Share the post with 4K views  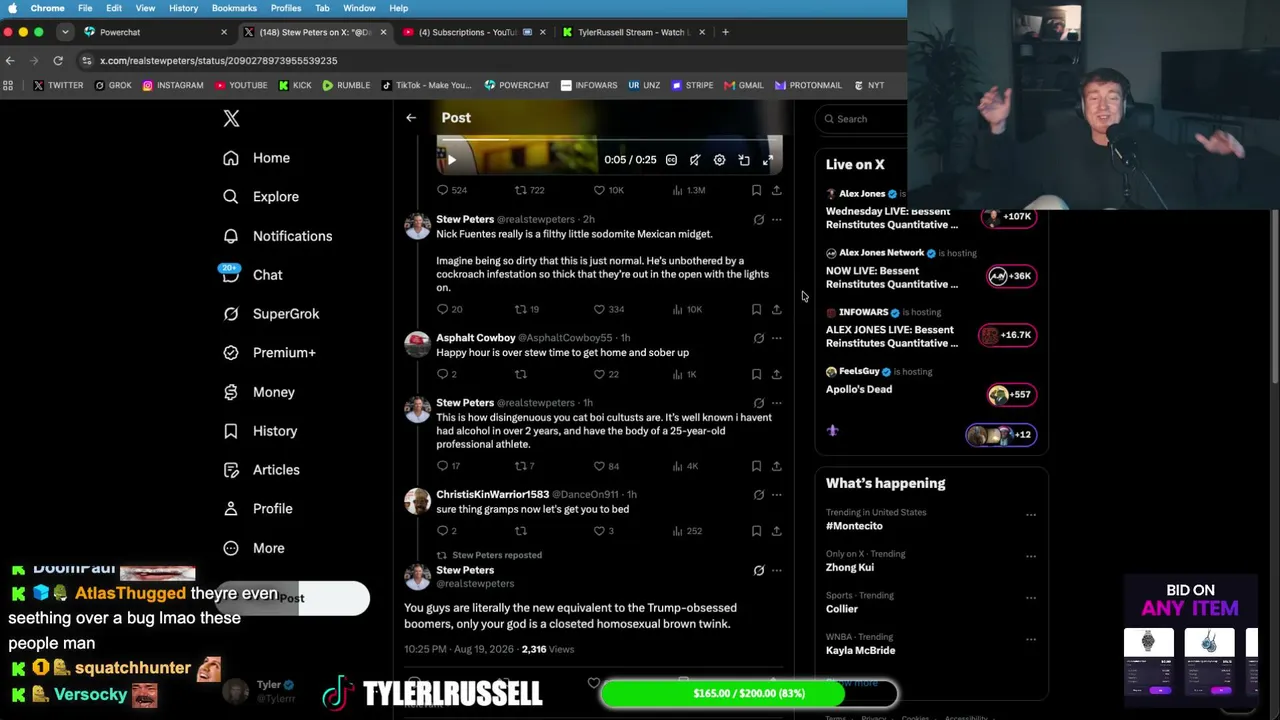coord(776,466)
